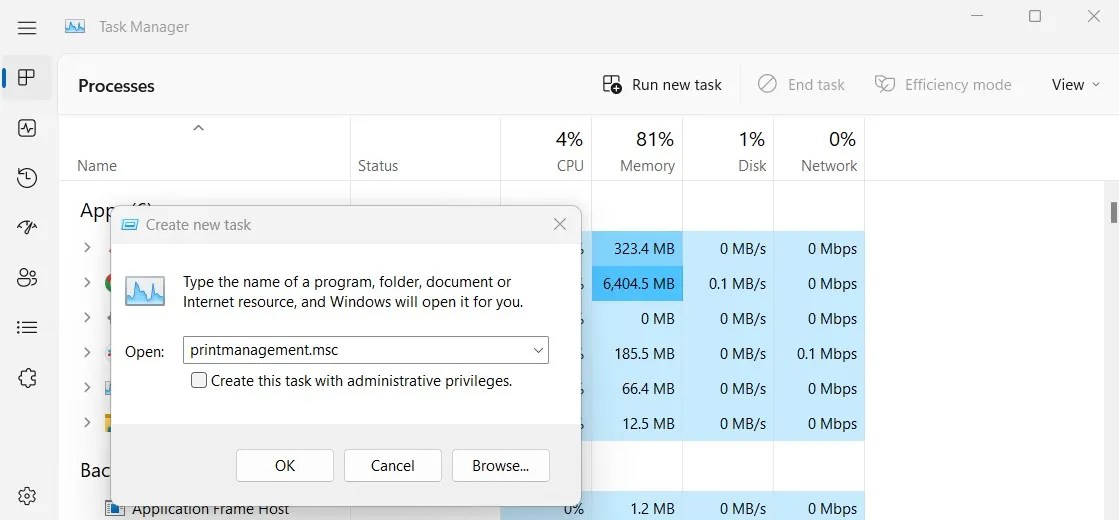Open the Open field history dropdown arrow
The width and height of the screenshot is (1119, 520).
(538, 350)
